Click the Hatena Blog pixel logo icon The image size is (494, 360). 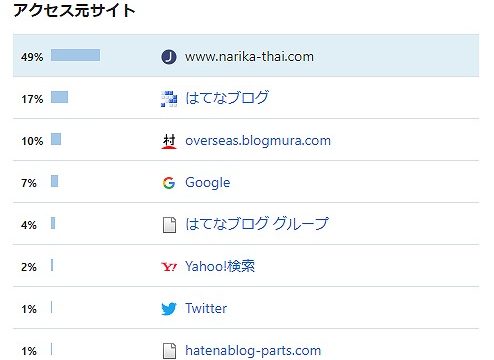click(x=169, y=99)
